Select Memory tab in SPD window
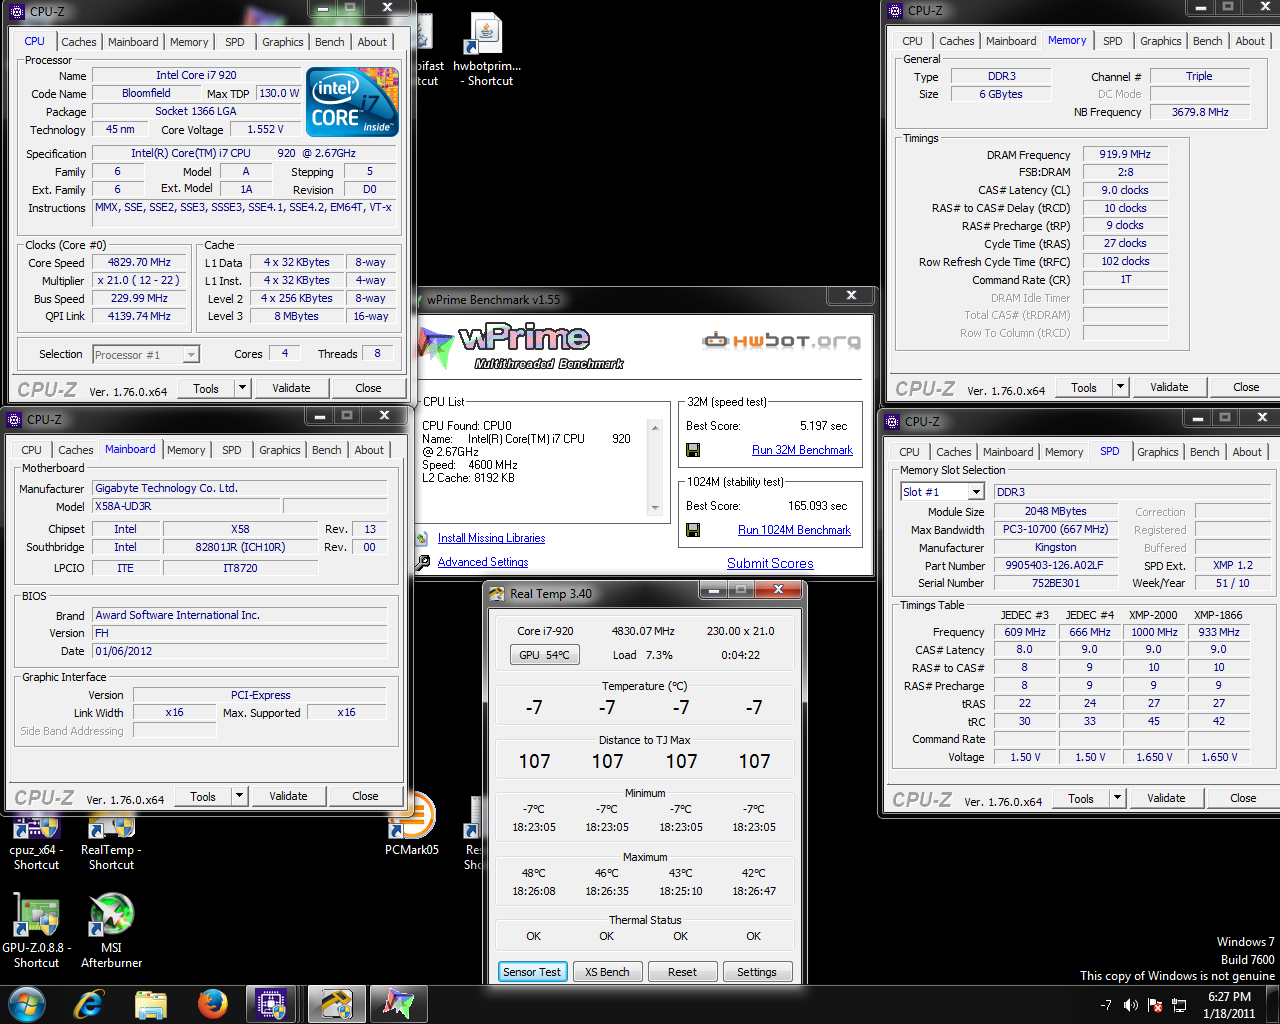The image size is (1280, 1024). [1064, 452]
